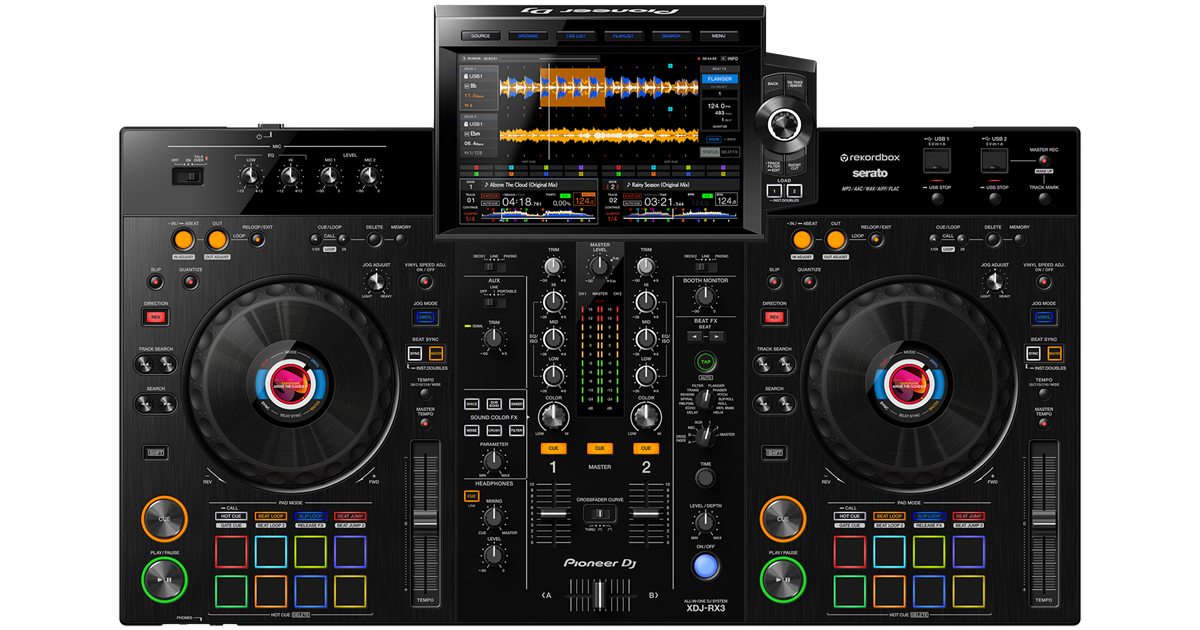Hit the TRACK FILTER/EDIT button
The height and width of the screenshot is (630, 1200).
click(x=773, y=164)
